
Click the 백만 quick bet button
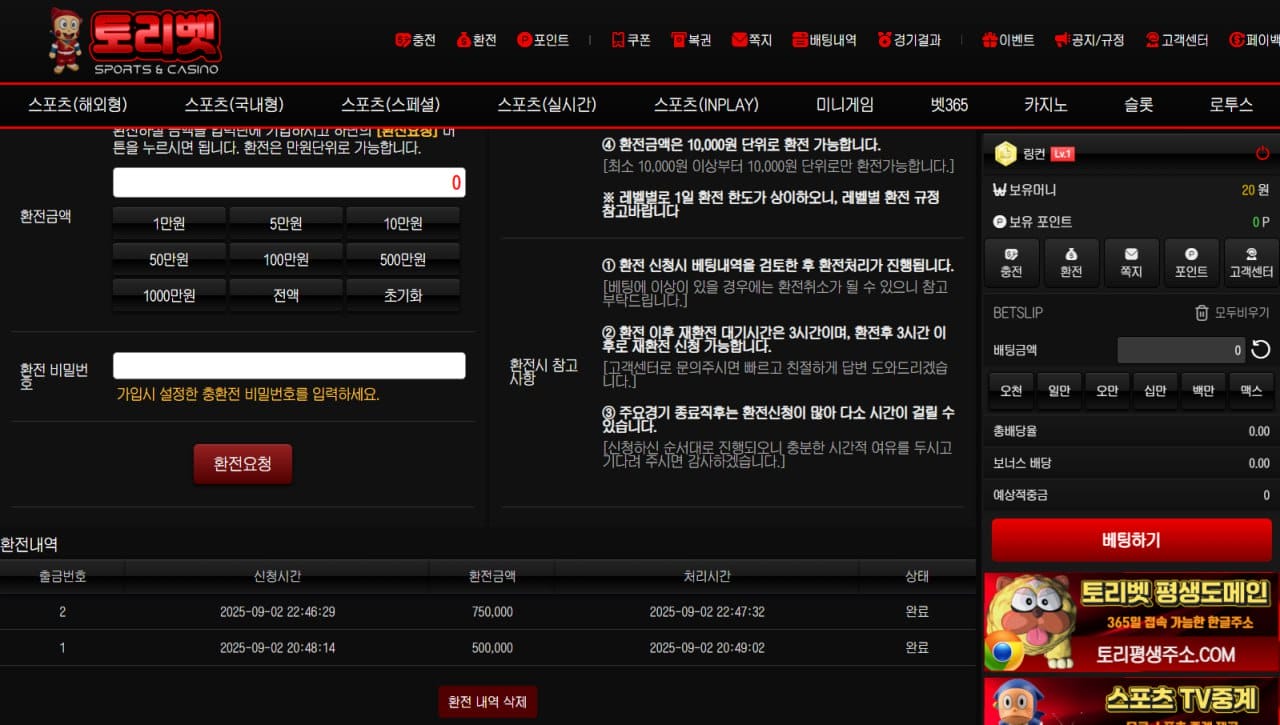(x=1203, y=391)
